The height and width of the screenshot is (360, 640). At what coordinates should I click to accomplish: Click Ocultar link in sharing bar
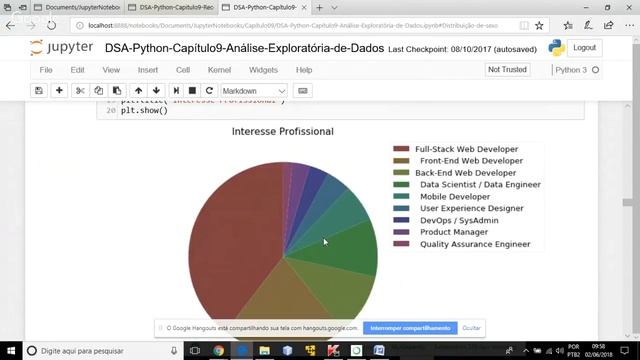pos(471,328)
